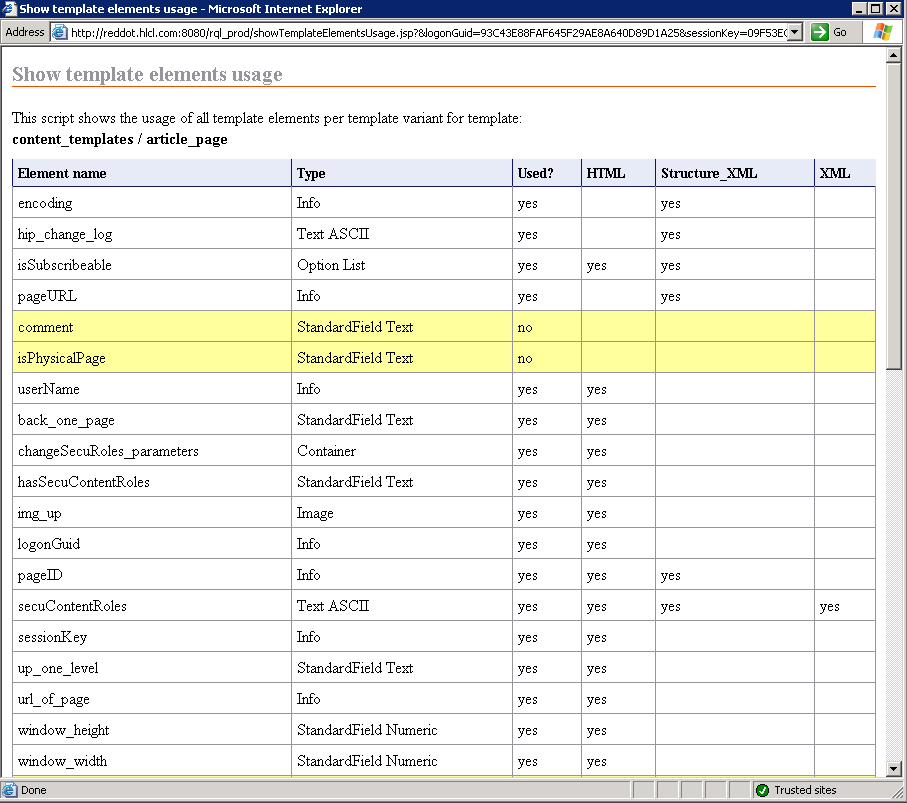
Task: Select the "userName" element name
Action: pyautogui.click(x=49, y=389)
